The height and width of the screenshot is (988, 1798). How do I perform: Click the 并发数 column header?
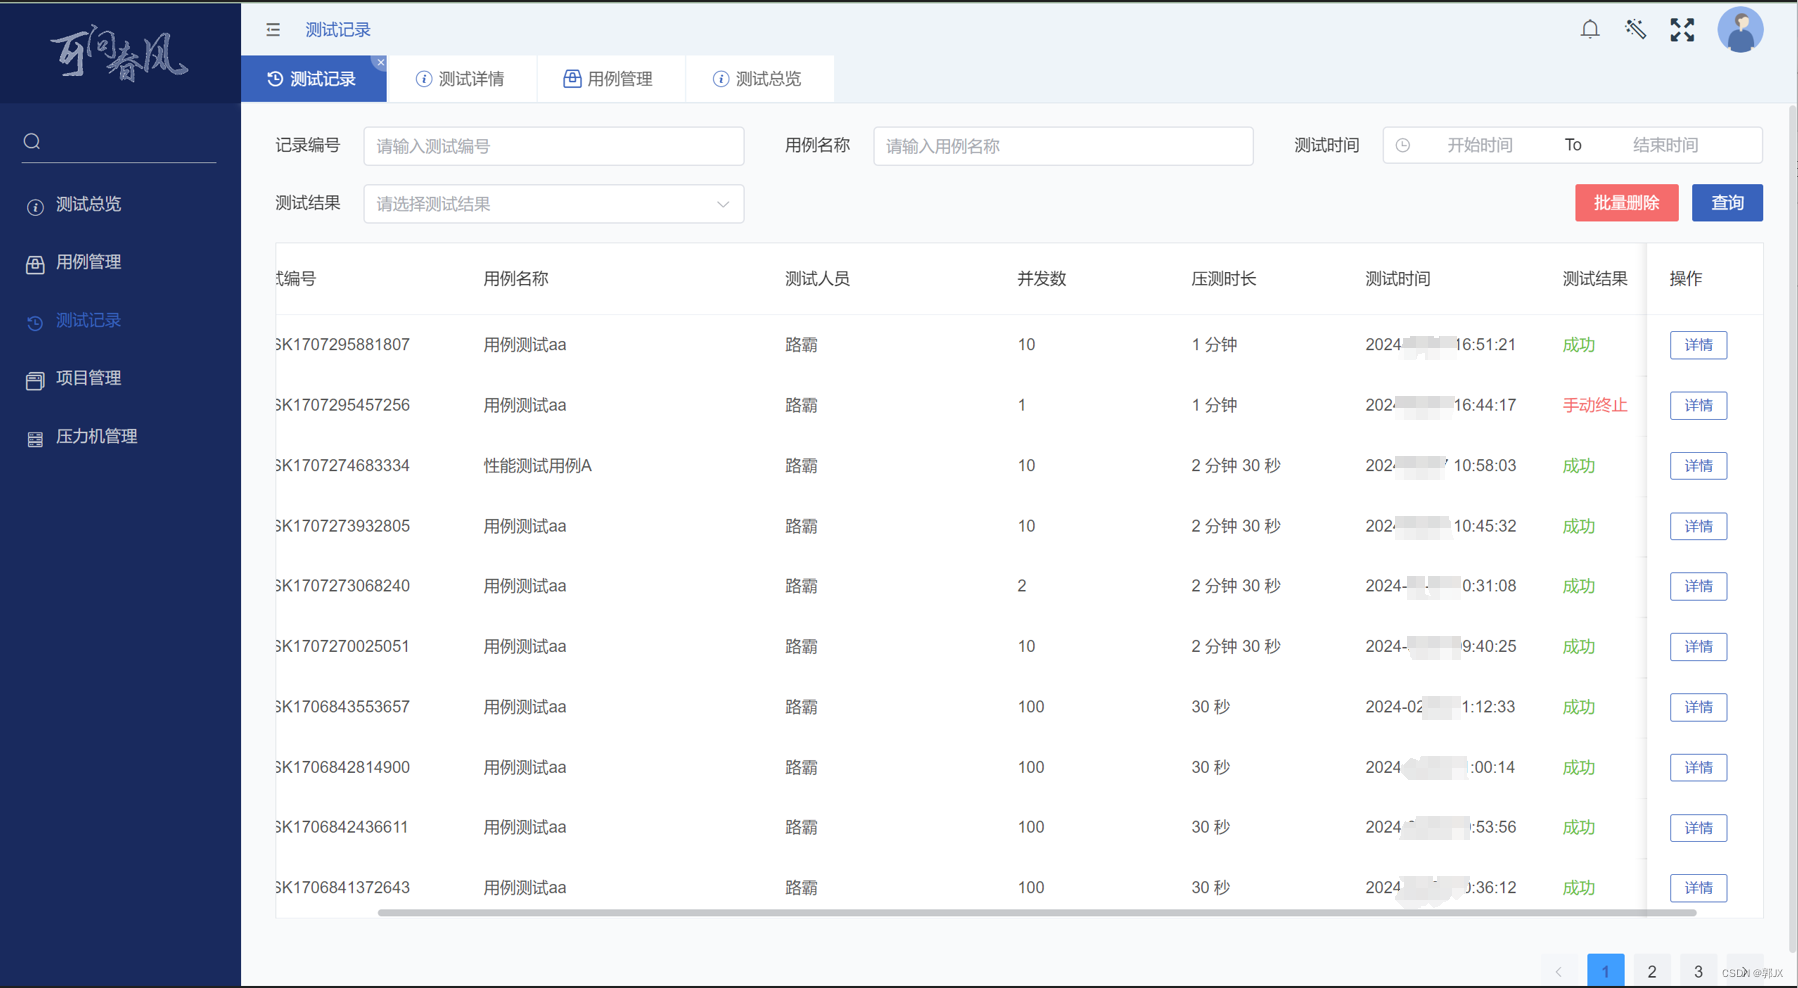click(x=1042, y=279)
